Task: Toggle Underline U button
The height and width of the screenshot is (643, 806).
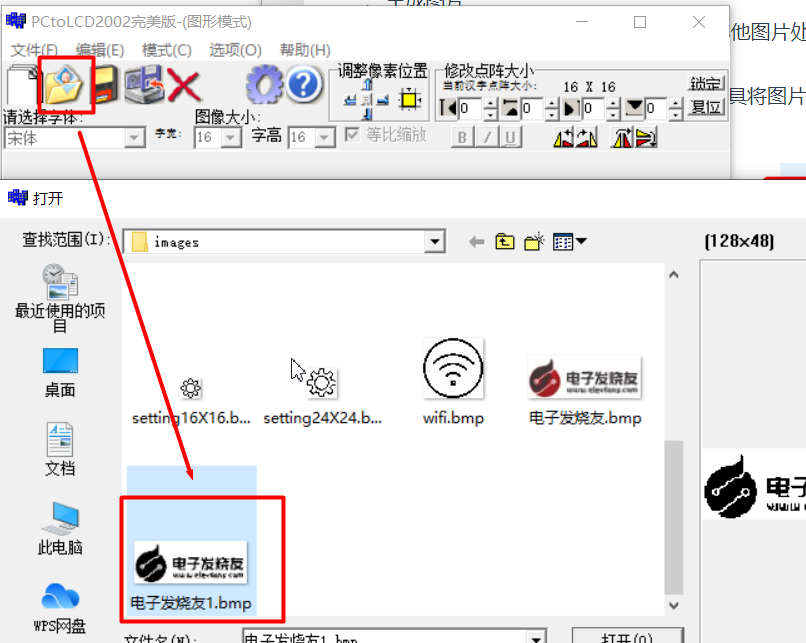Action: [510, 138]
